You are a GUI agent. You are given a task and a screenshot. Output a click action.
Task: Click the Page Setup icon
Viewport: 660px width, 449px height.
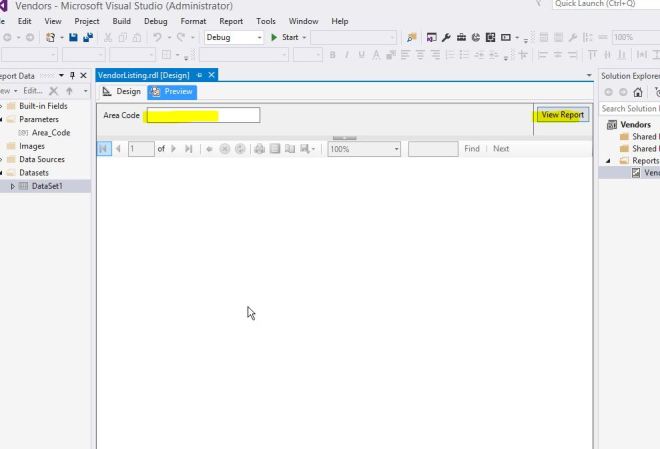(290, 149)
